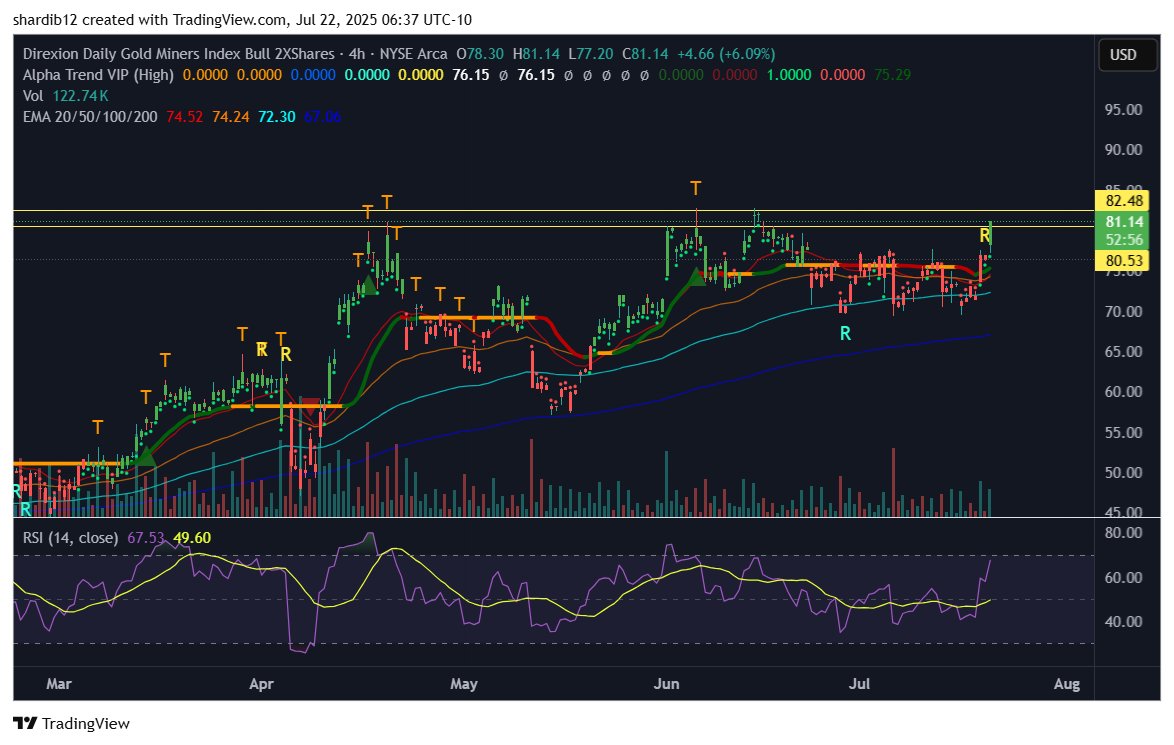The height and width of the screenshot is (745, 1174).
Task: Click the volume value 122.74K
Action: coord(81,96)
